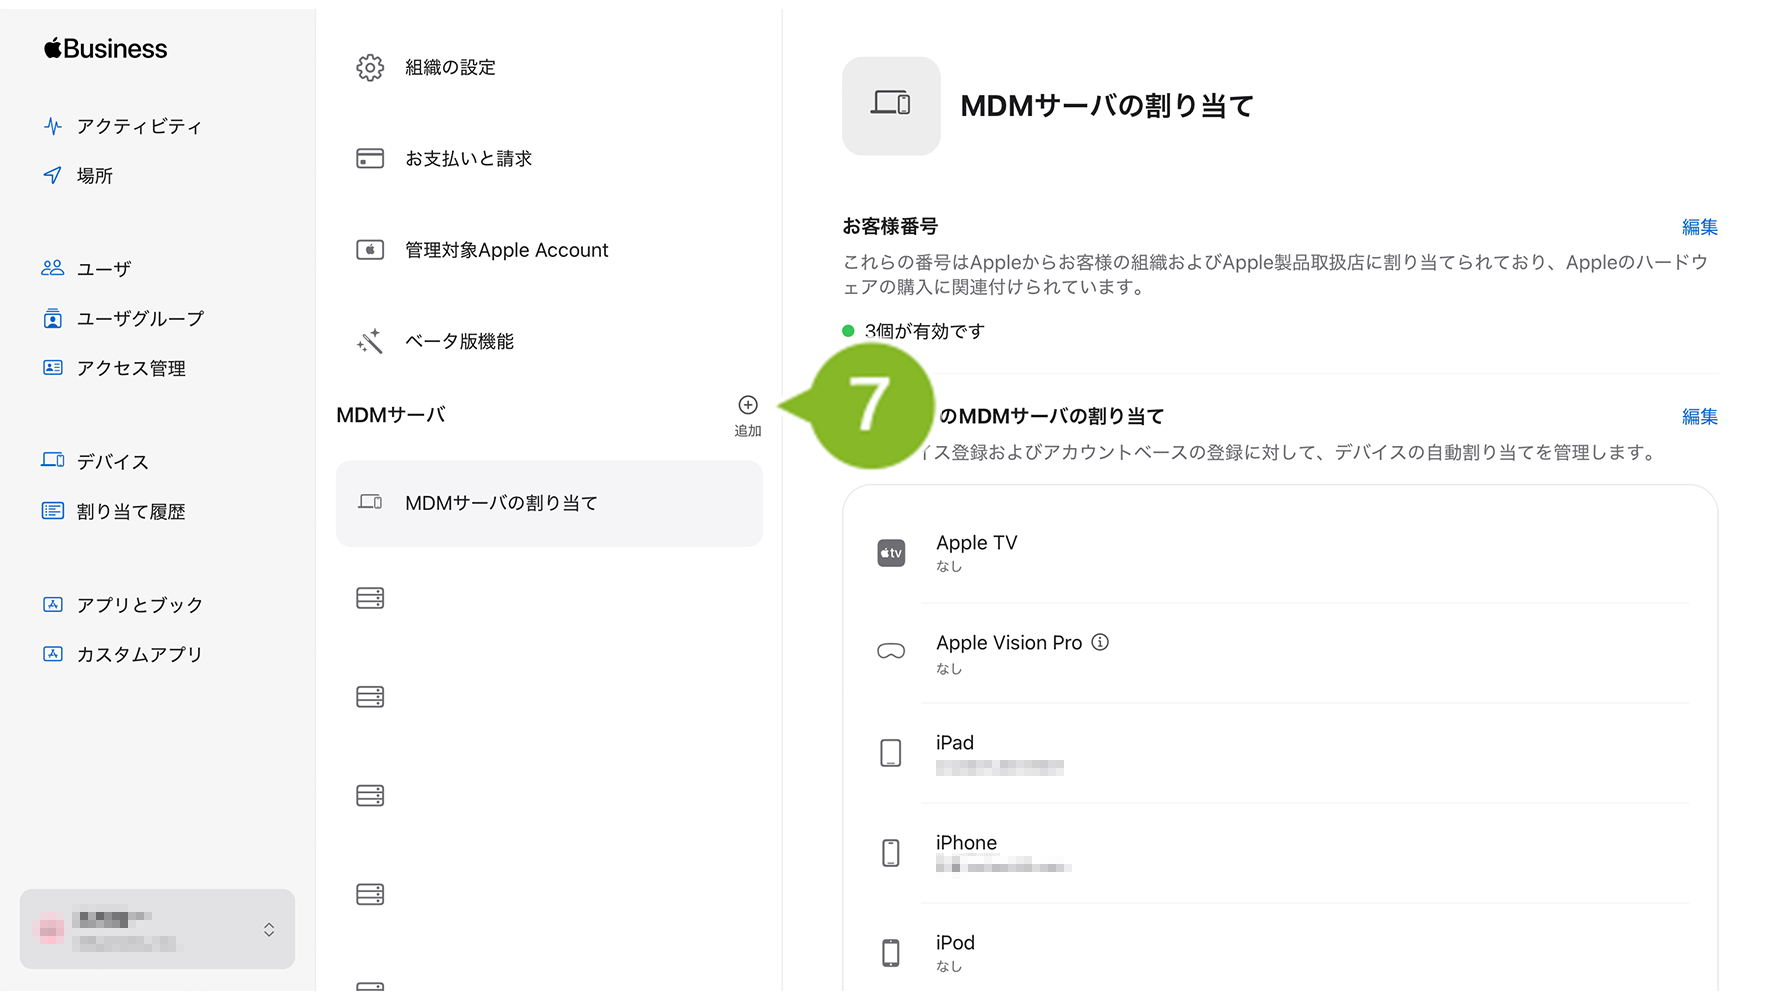Click the user group badge icon
1778x1000 pixels.
pyautogui.click(x=53, y=318)
